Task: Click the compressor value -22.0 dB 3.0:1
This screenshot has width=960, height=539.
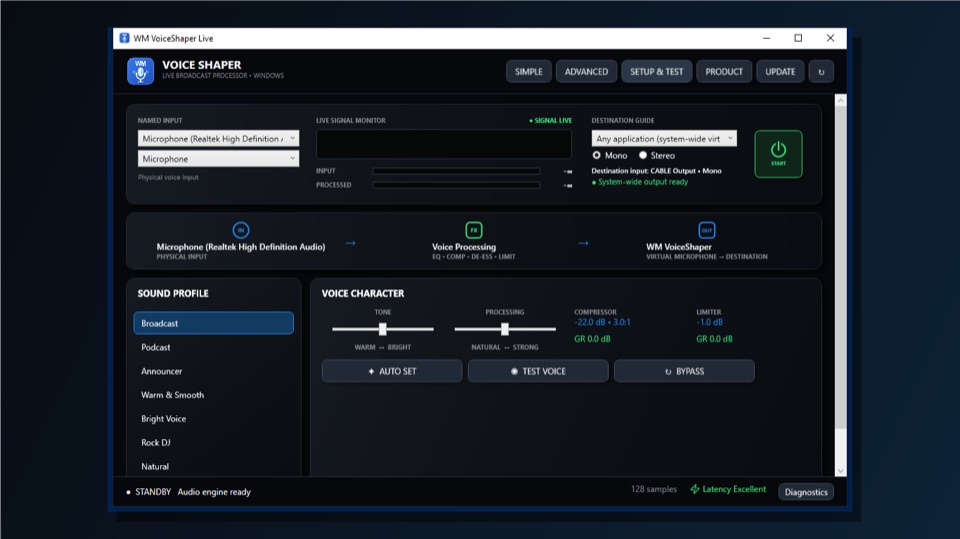Action: pyautogui.click(x=602, y=322)
